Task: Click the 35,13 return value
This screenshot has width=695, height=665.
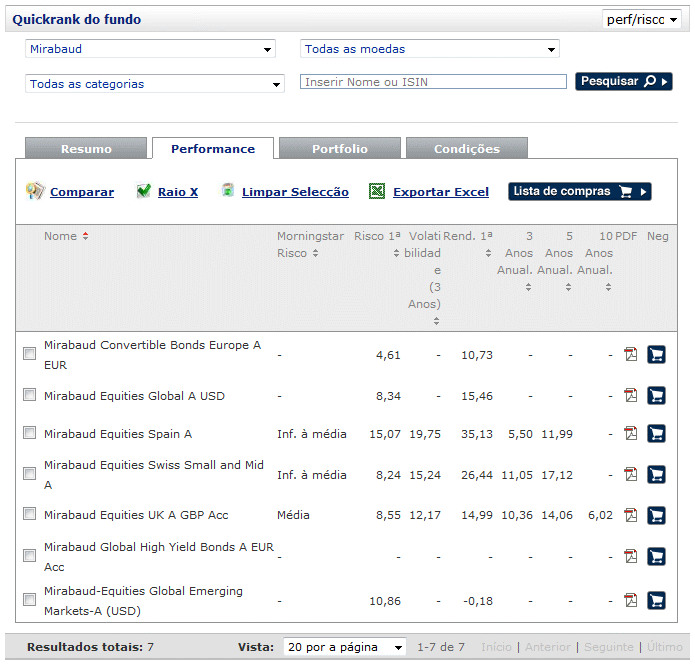Action: point(476,434)
